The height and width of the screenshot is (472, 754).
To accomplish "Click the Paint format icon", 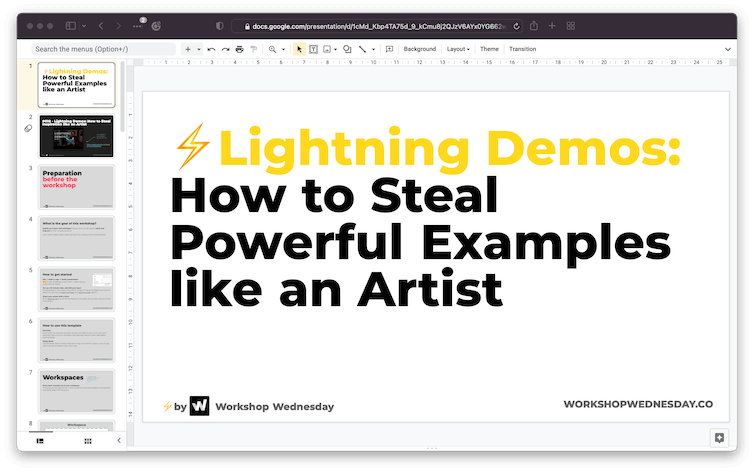I will tap(253, 49).
